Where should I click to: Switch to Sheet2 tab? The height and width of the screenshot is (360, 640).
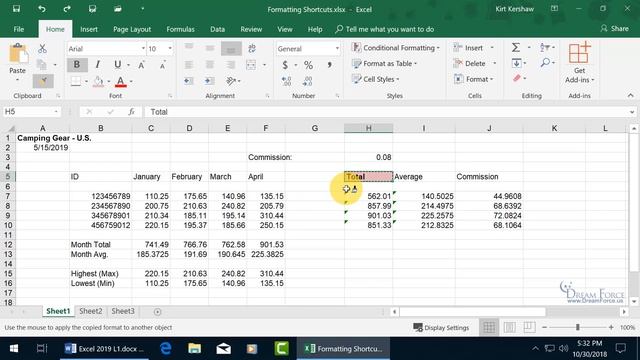pyautogui.click(x=91, y=311)
